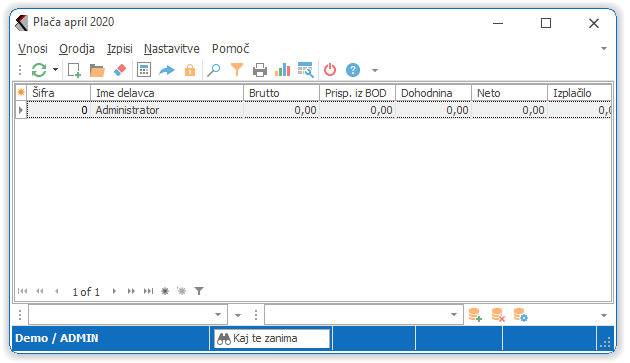This screenshot has width=630, height=363.
Task: Click the table search icon
Action: [x=306, y=70]
